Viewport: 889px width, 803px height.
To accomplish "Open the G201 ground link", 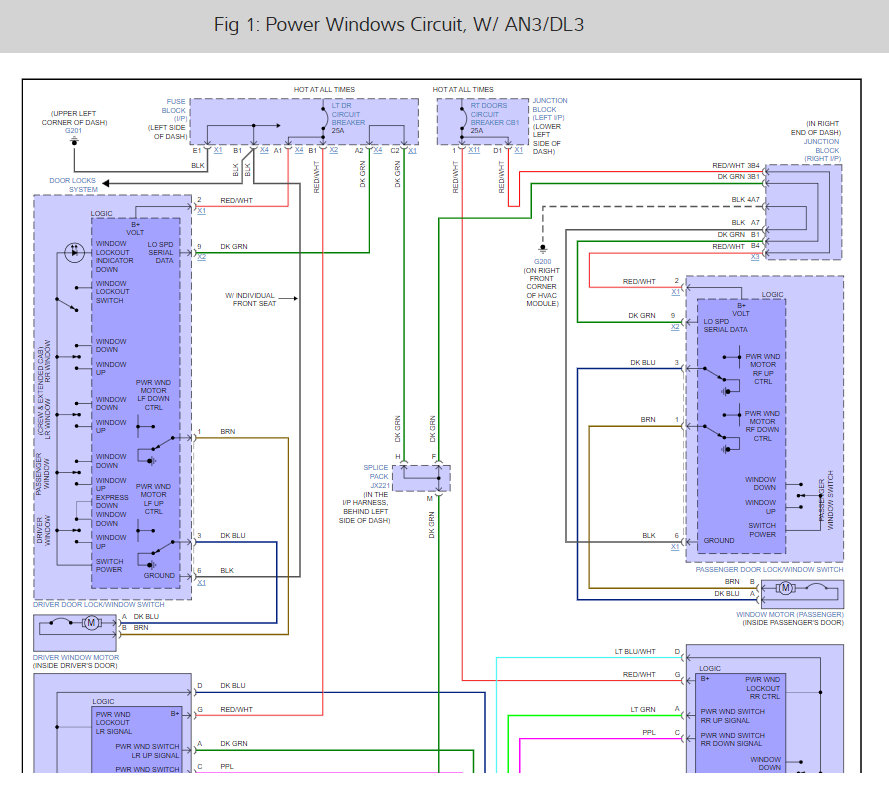I will 73,130.
